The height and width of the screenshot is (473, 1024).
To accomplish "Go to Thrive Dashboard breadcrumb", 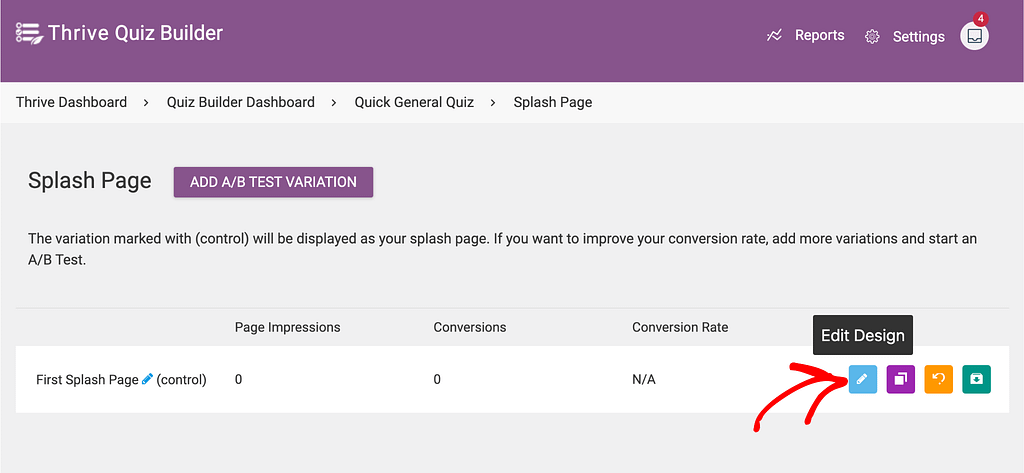I will [71, 102].
